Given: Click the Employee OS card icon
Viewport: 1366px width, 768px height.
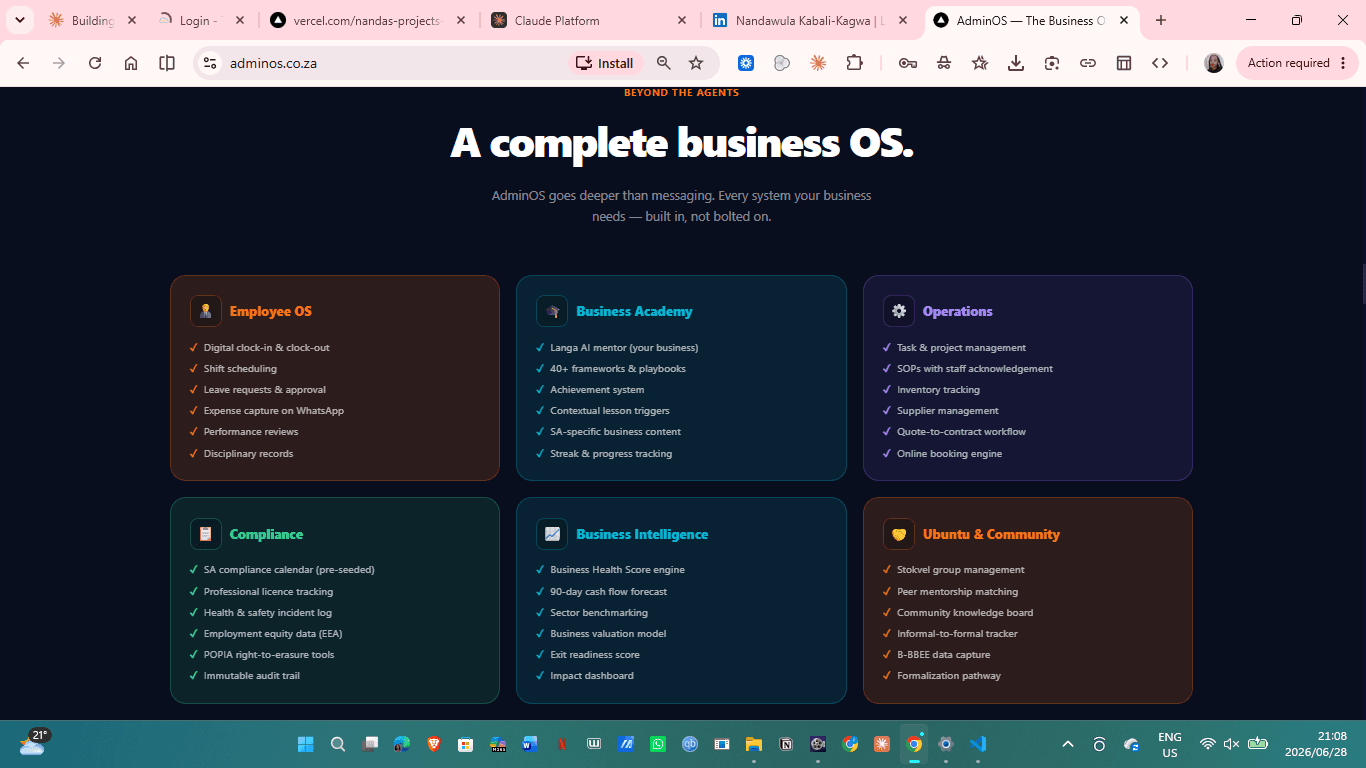Looking at the screenshot, I should click(x=206, y=311).
